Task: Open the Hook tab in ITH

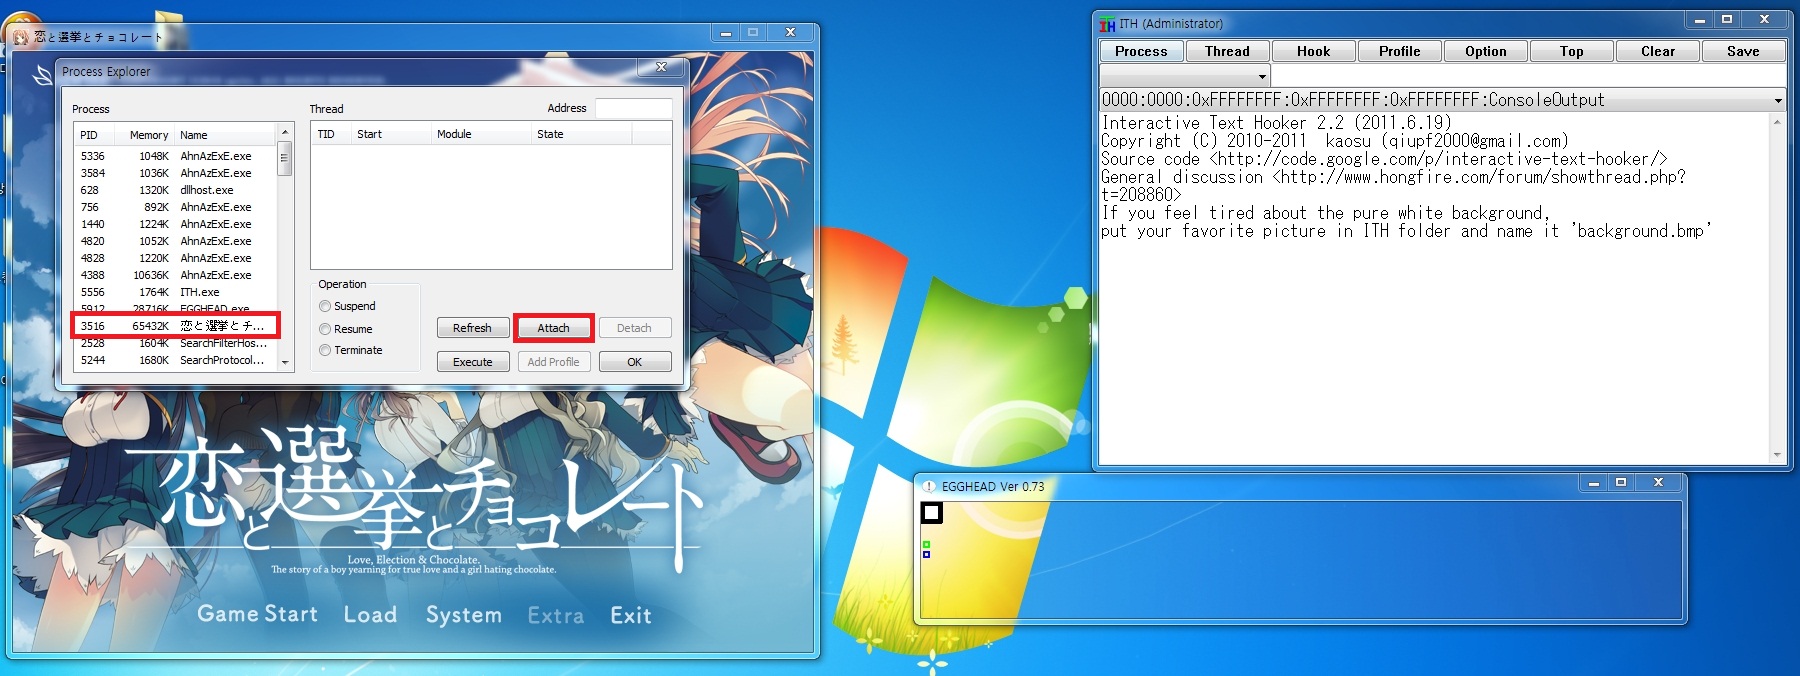Action: click(x=1313, y=52)
